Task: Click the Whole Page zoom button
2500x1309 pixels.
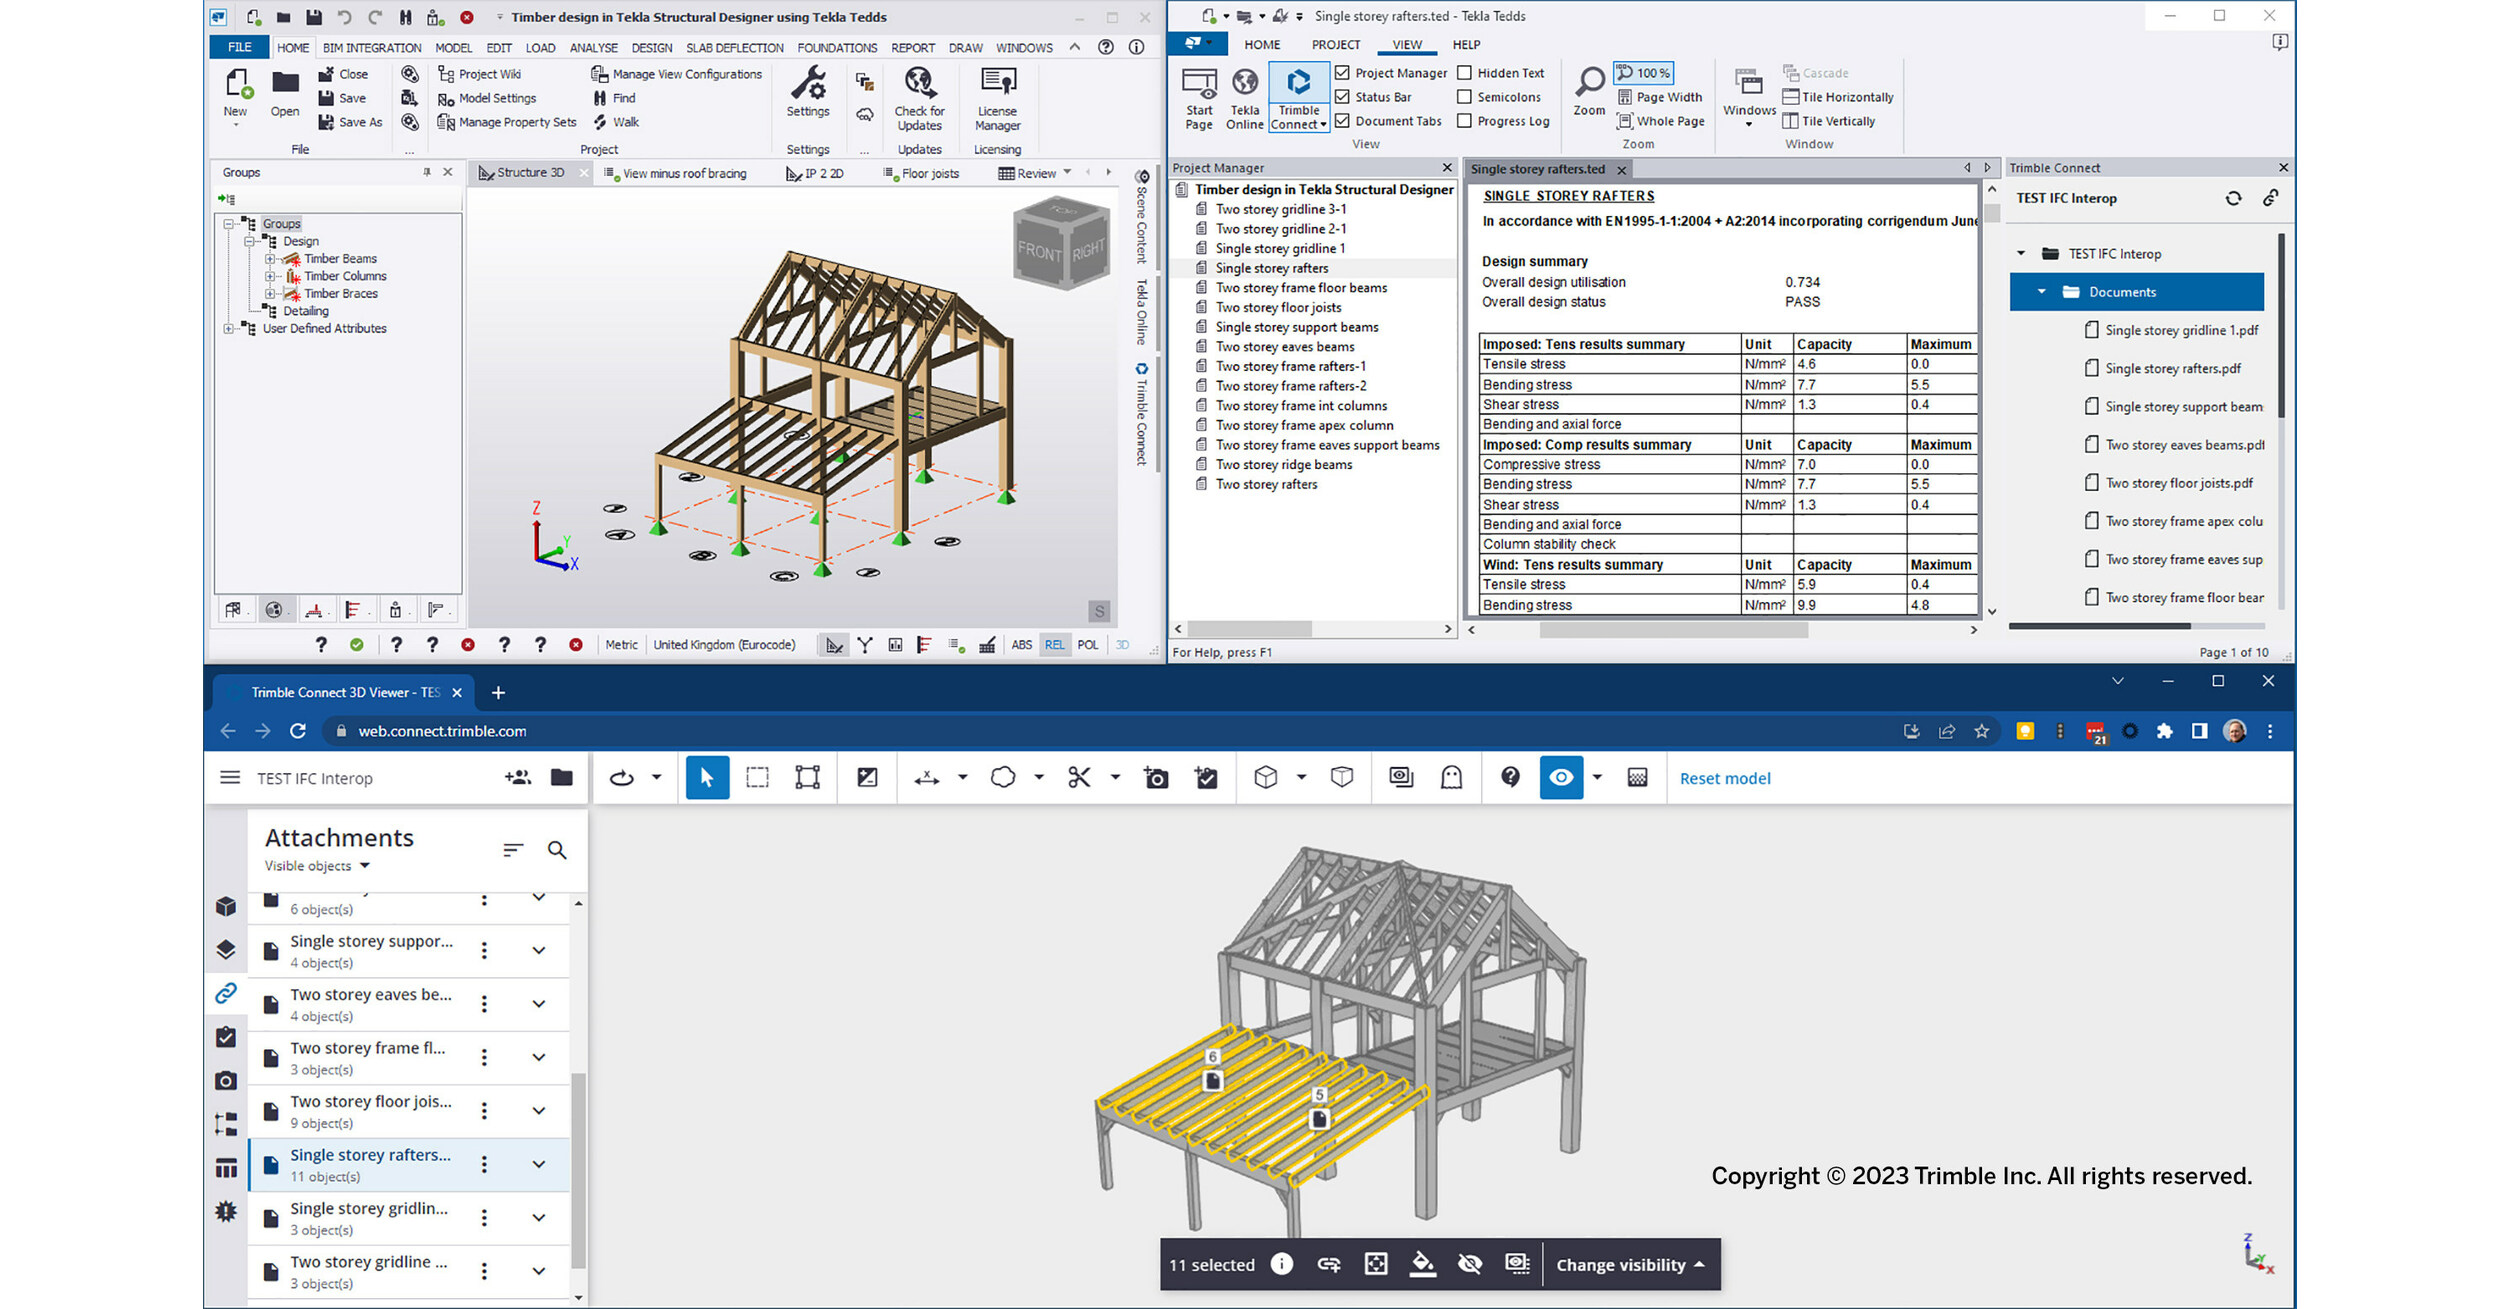Action: (1661, 121)
